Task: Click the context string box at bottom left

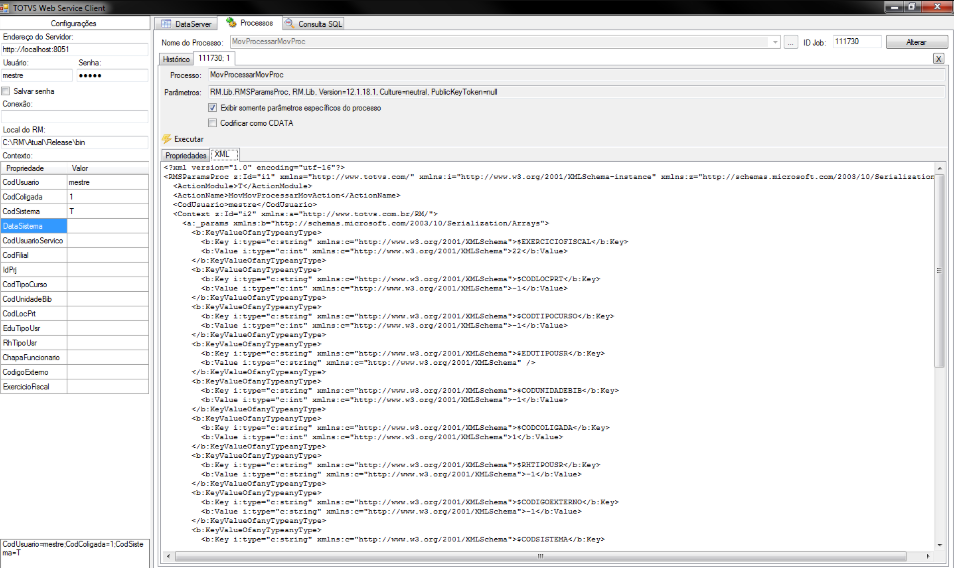Action: [x=74, y=553]
